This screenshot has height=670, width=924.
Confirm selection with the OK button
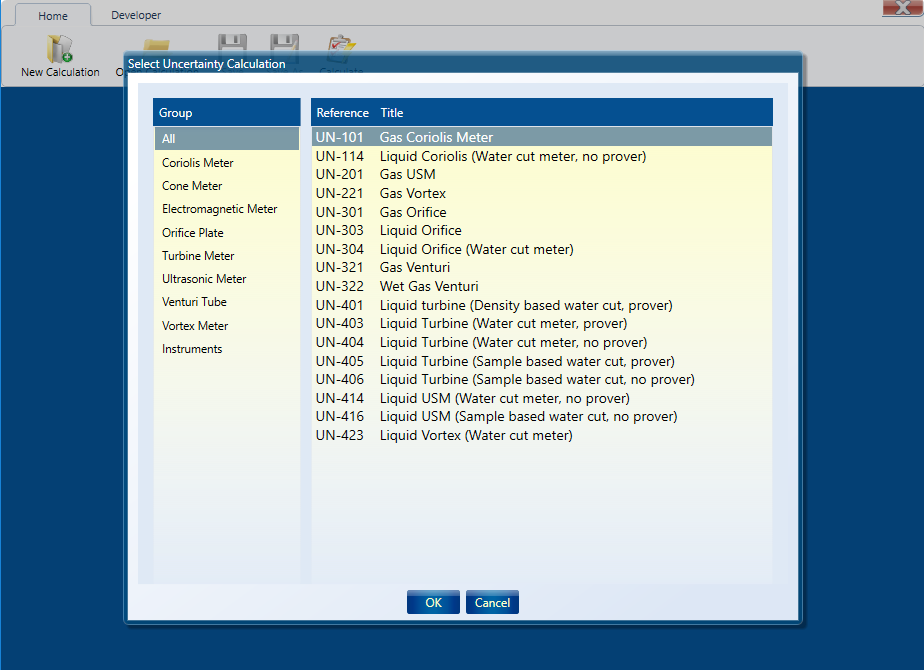(433, 602)
